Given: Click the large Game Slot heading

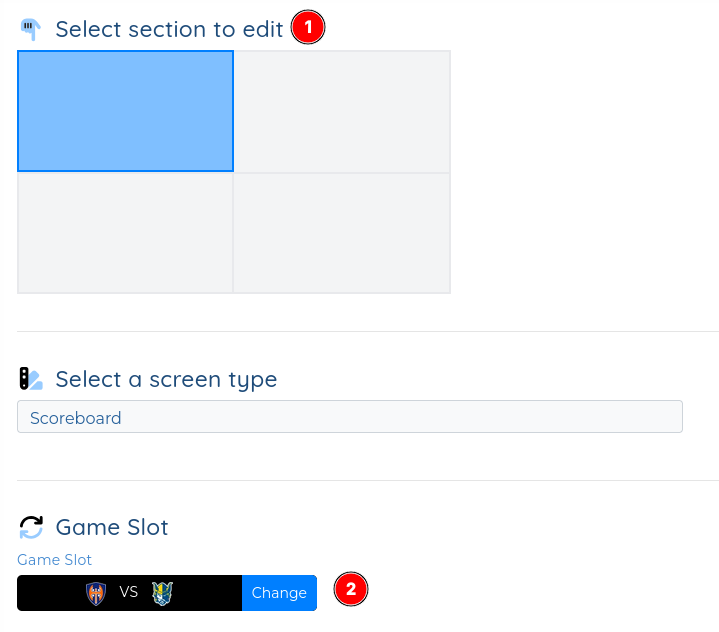Looking at the screenshot, I should point(112,527).
